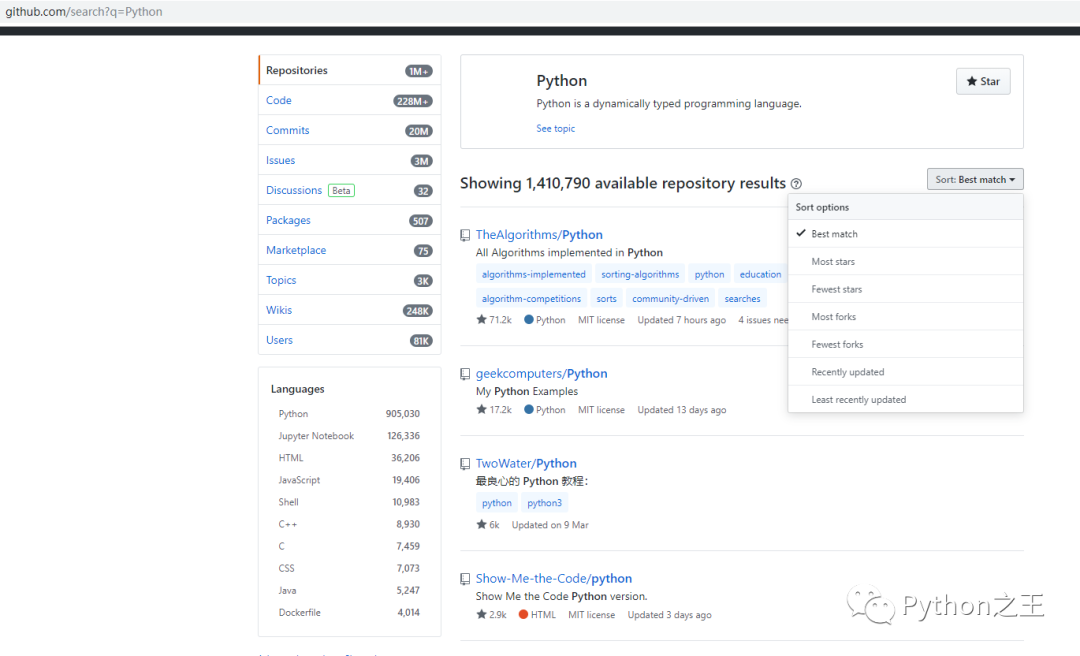Click the python3 topic tag
Viewport: 1080px width, 656px height.
pyautogui.click(x=544, y=503)
